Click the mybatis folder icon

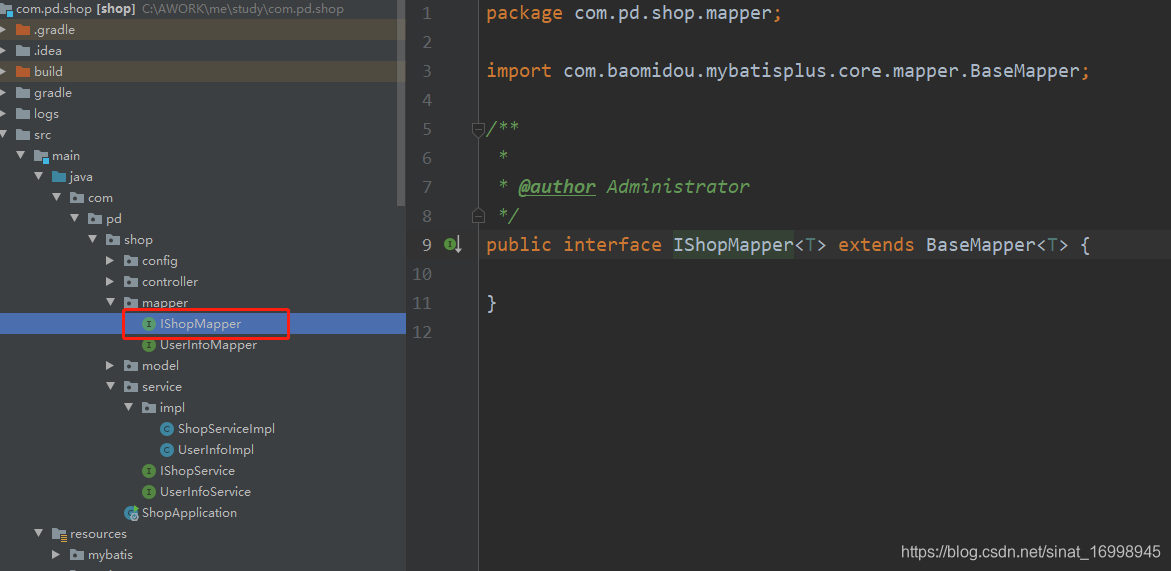[x=77, y=555]
